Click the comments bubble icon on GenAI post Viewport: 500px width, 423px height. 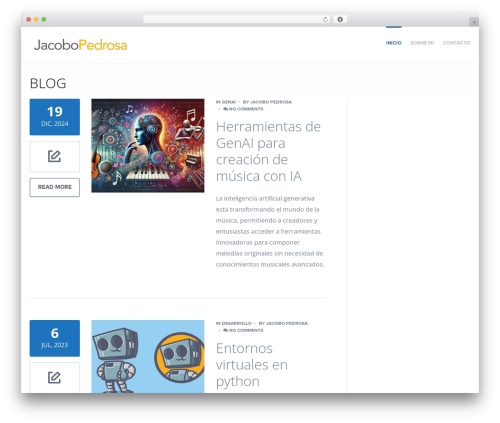225,109
